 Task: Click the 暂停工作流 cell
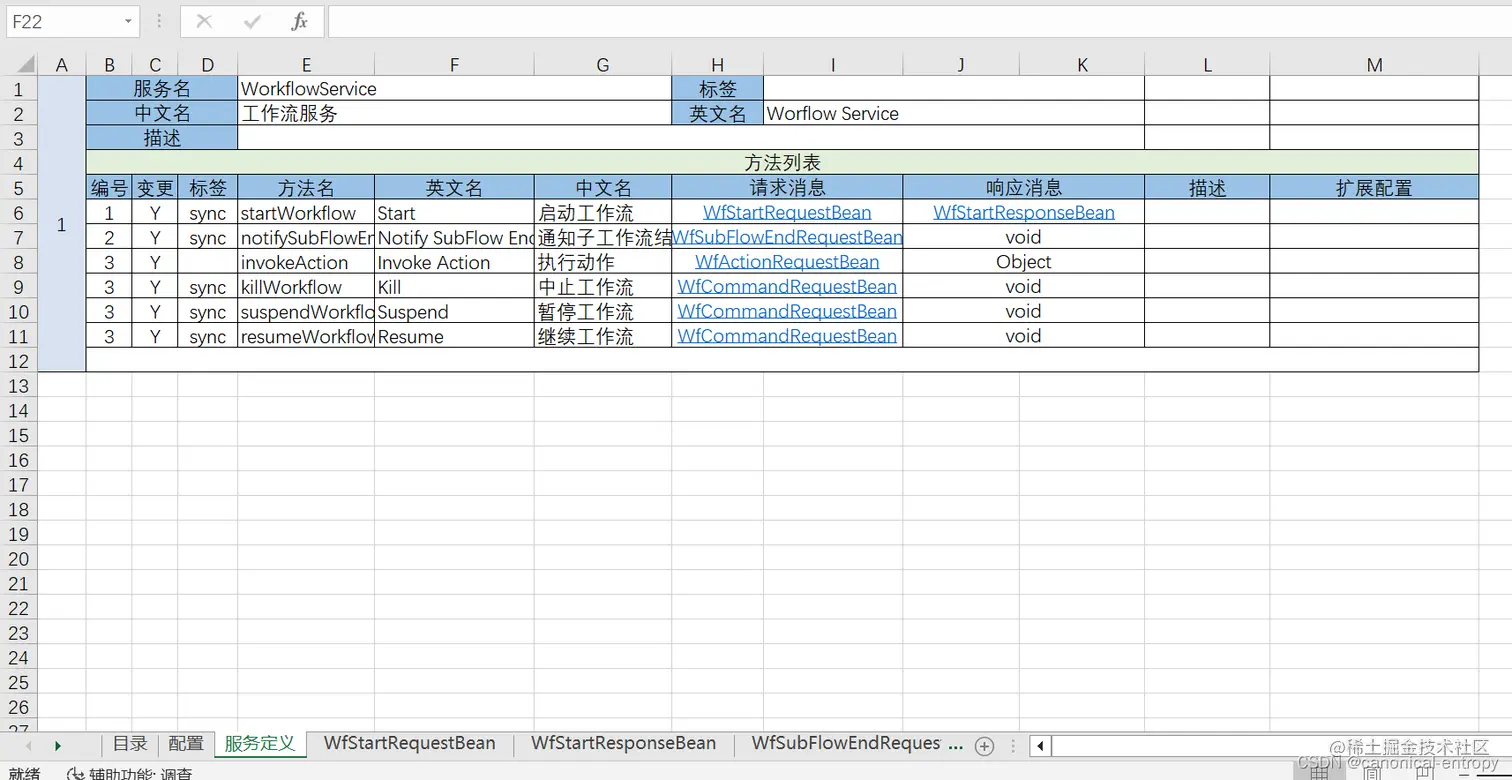coord(603,312)
